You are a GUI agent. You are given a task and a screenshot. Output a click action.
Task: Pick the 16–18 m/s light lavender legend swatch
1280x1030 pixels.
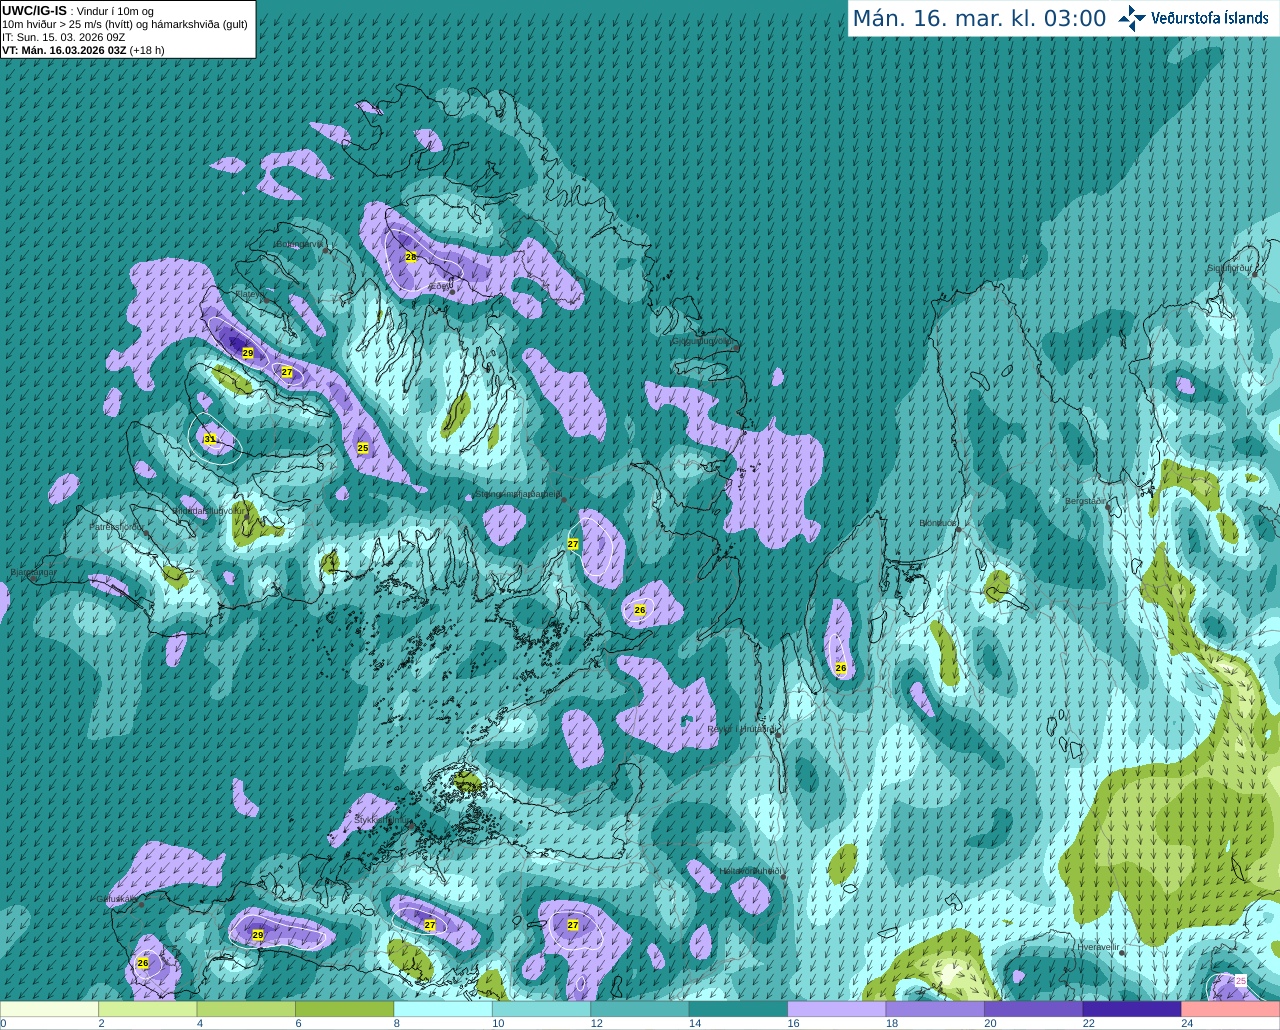click(x=837, y=1009)
